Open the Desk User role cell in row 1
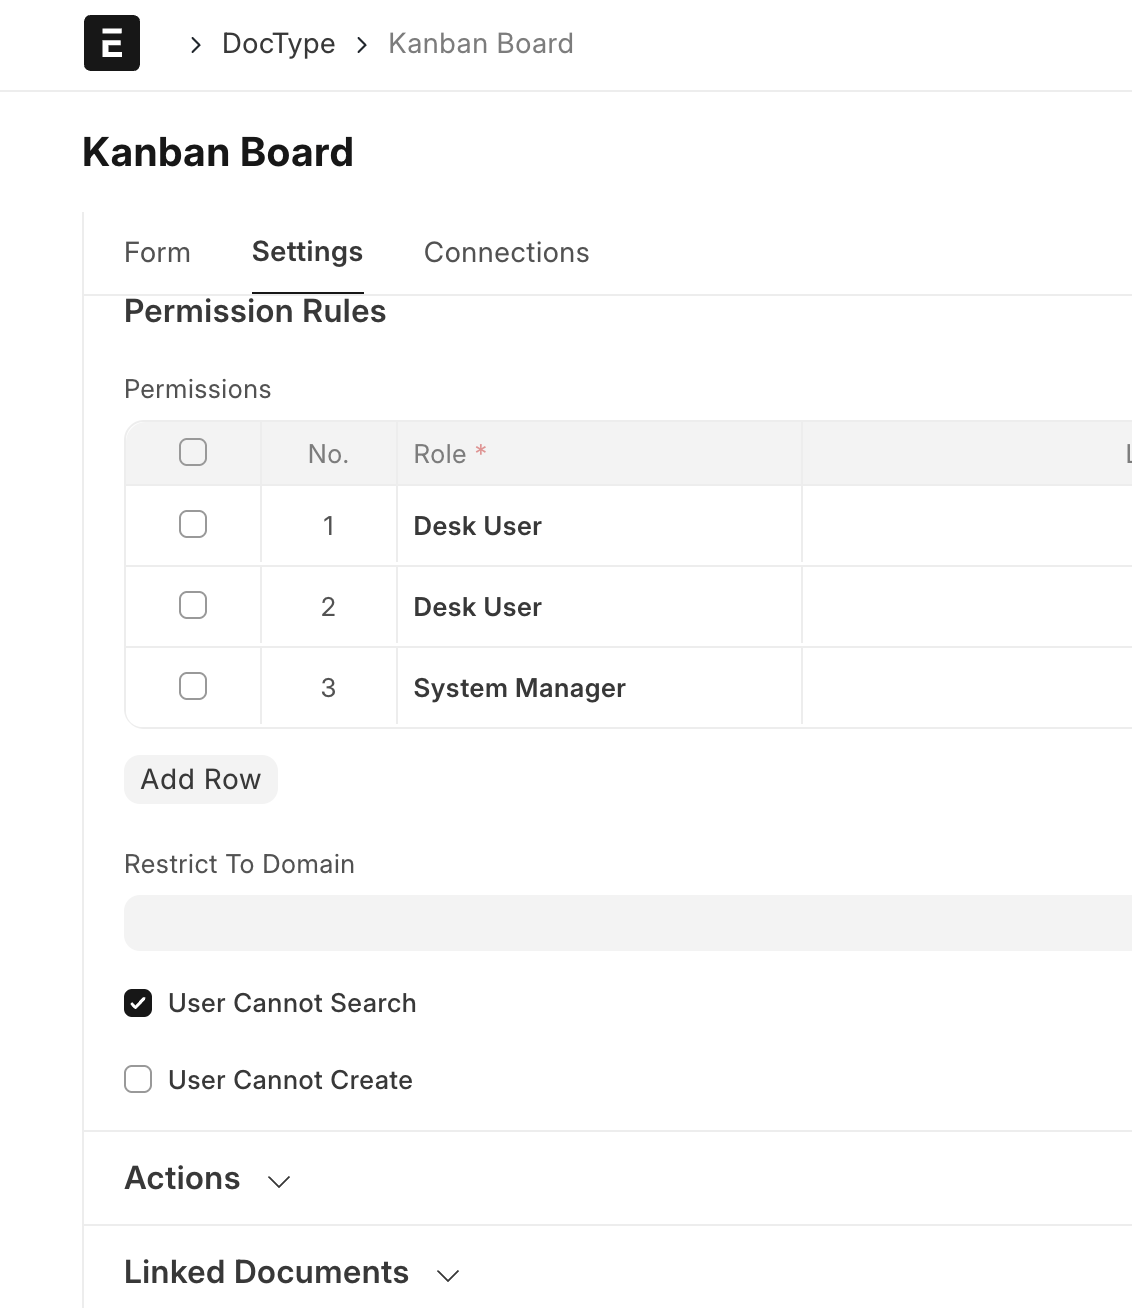The height and width of the screenshot is (1308, 1132). click(x=598, y=526)
